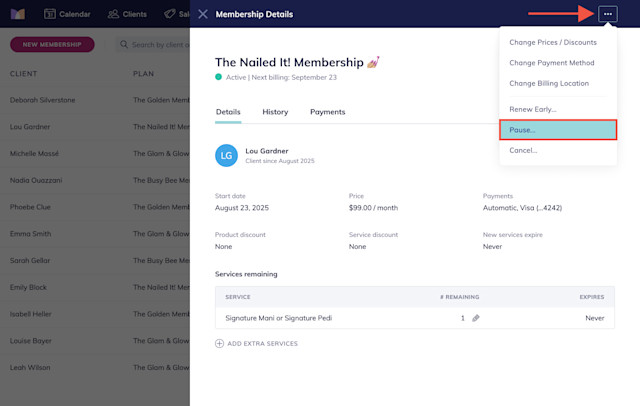Choose Change Prices / Discounts

coord(553,42)
